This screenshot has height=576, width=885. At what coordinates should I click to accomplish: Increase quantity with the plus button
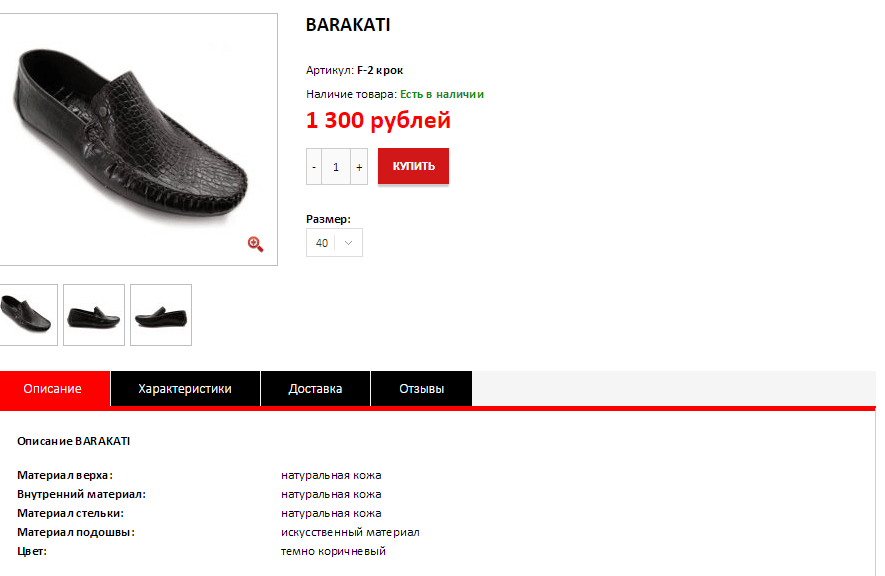point(359,166)
